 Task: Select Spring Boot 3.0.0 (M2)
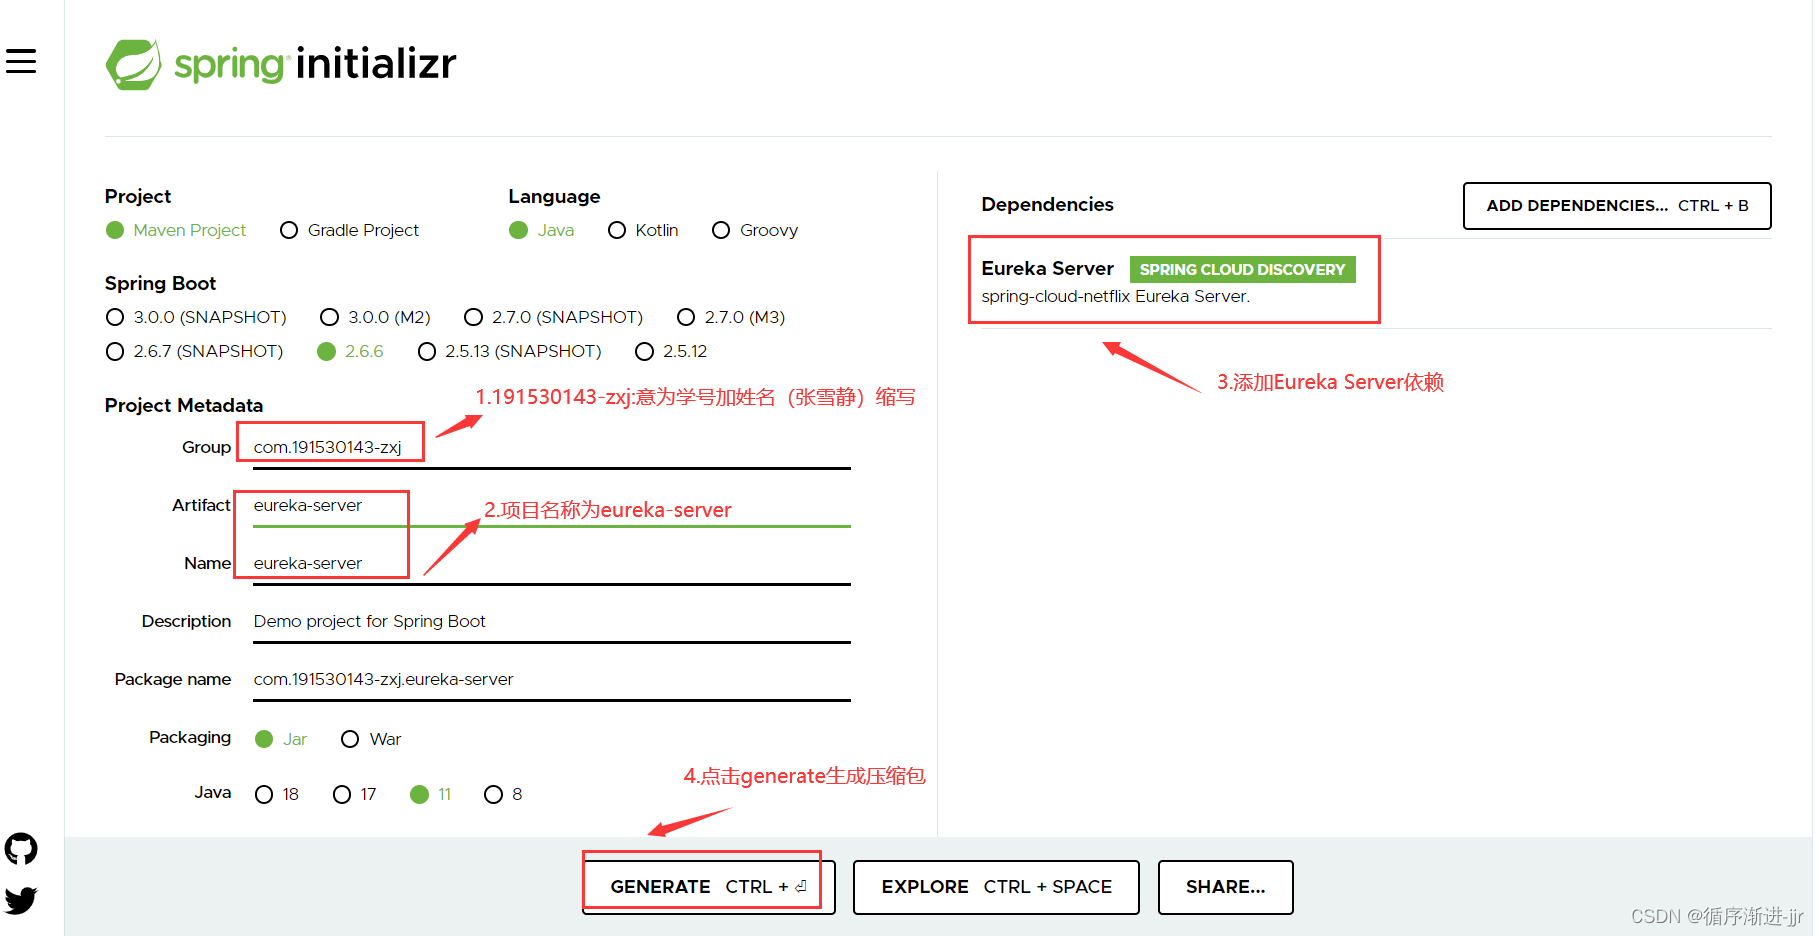point(329,317)
